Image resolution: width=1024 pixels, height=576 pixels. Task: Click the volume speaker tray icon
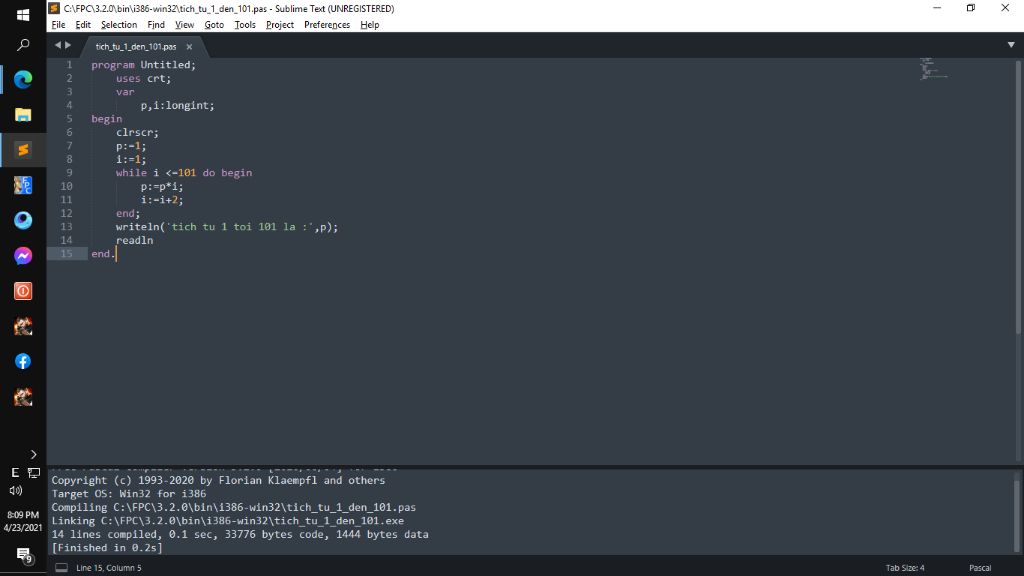(16, 490)
